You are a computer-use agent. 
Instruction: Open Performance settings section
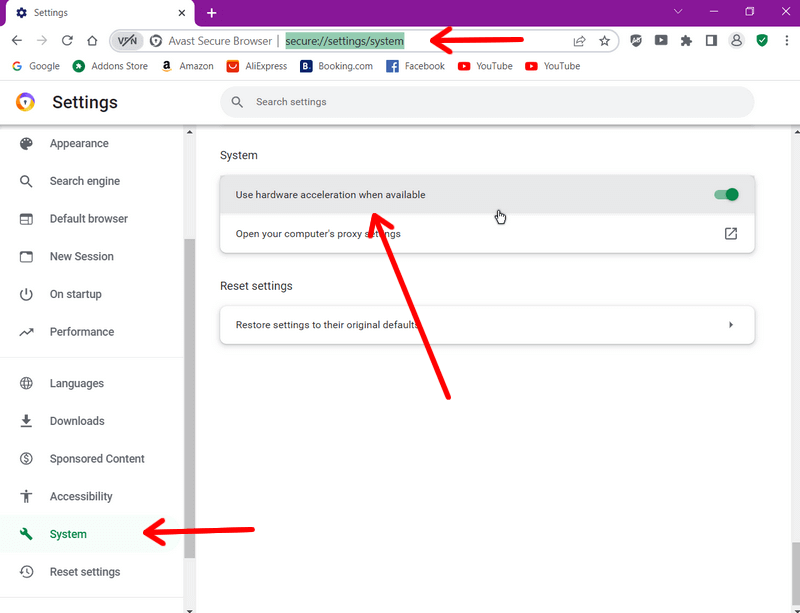click(x=82, y=332)
